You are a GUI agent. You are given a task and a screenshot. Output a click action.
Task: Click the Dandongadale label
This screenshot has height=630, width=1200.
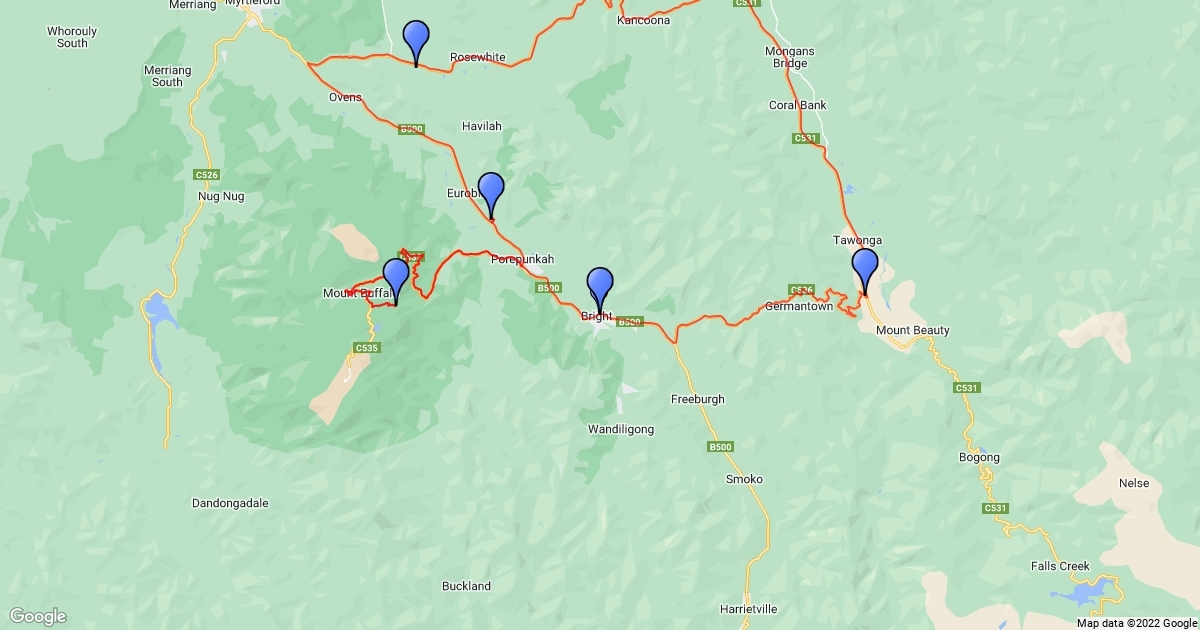pyautogui.click(x=231, y=503)
